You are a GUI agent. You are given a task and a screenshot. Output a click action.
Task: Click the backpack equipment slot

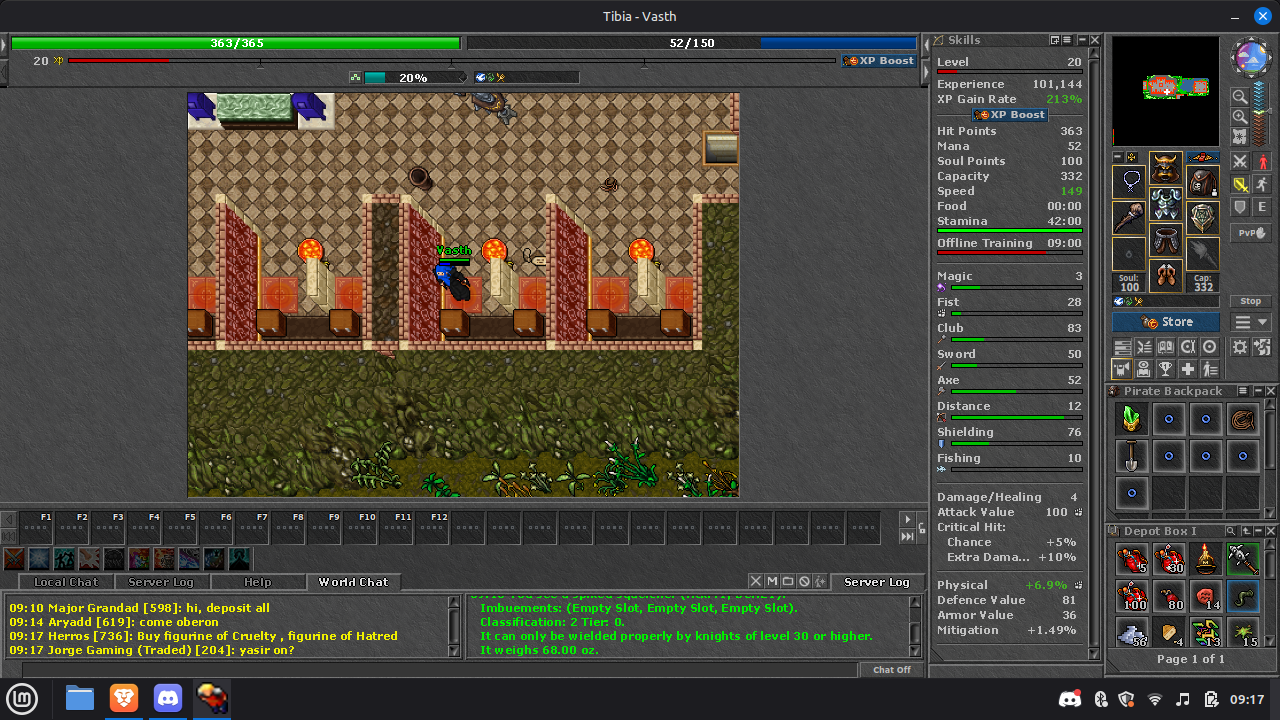coord(1202,182)
